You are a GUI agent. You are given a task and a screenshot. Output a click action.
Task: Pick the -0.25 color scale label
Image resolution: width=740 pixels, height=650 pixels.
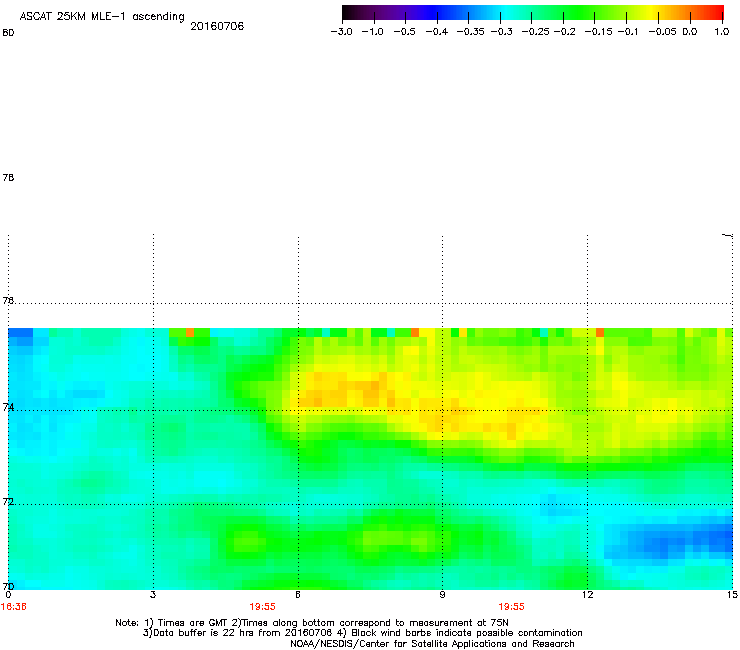536,32
